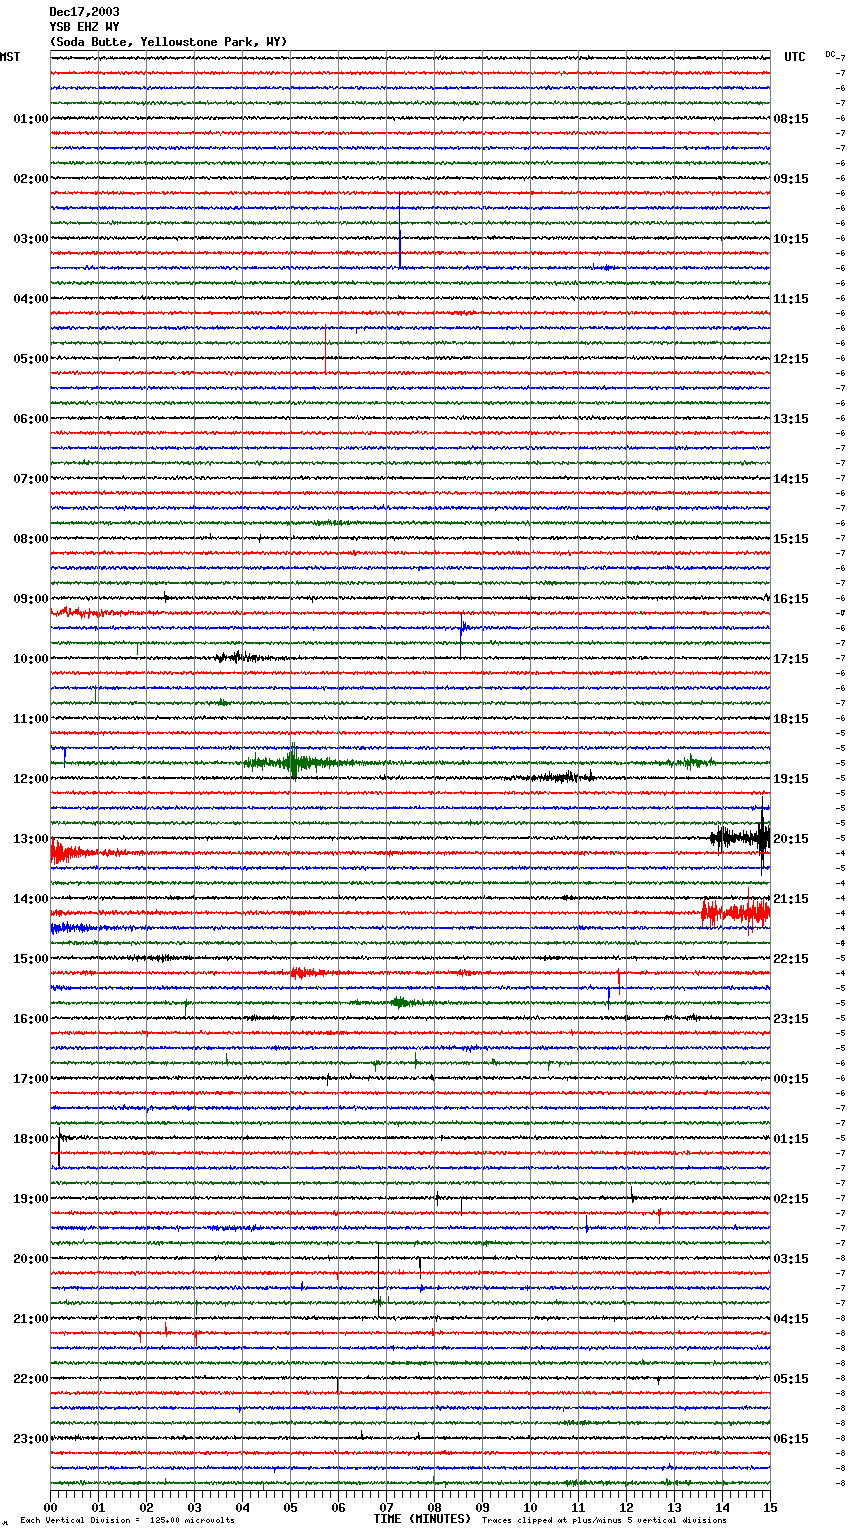
Task: Select the "19:15" UTC time label
Action: click(791, 779)
